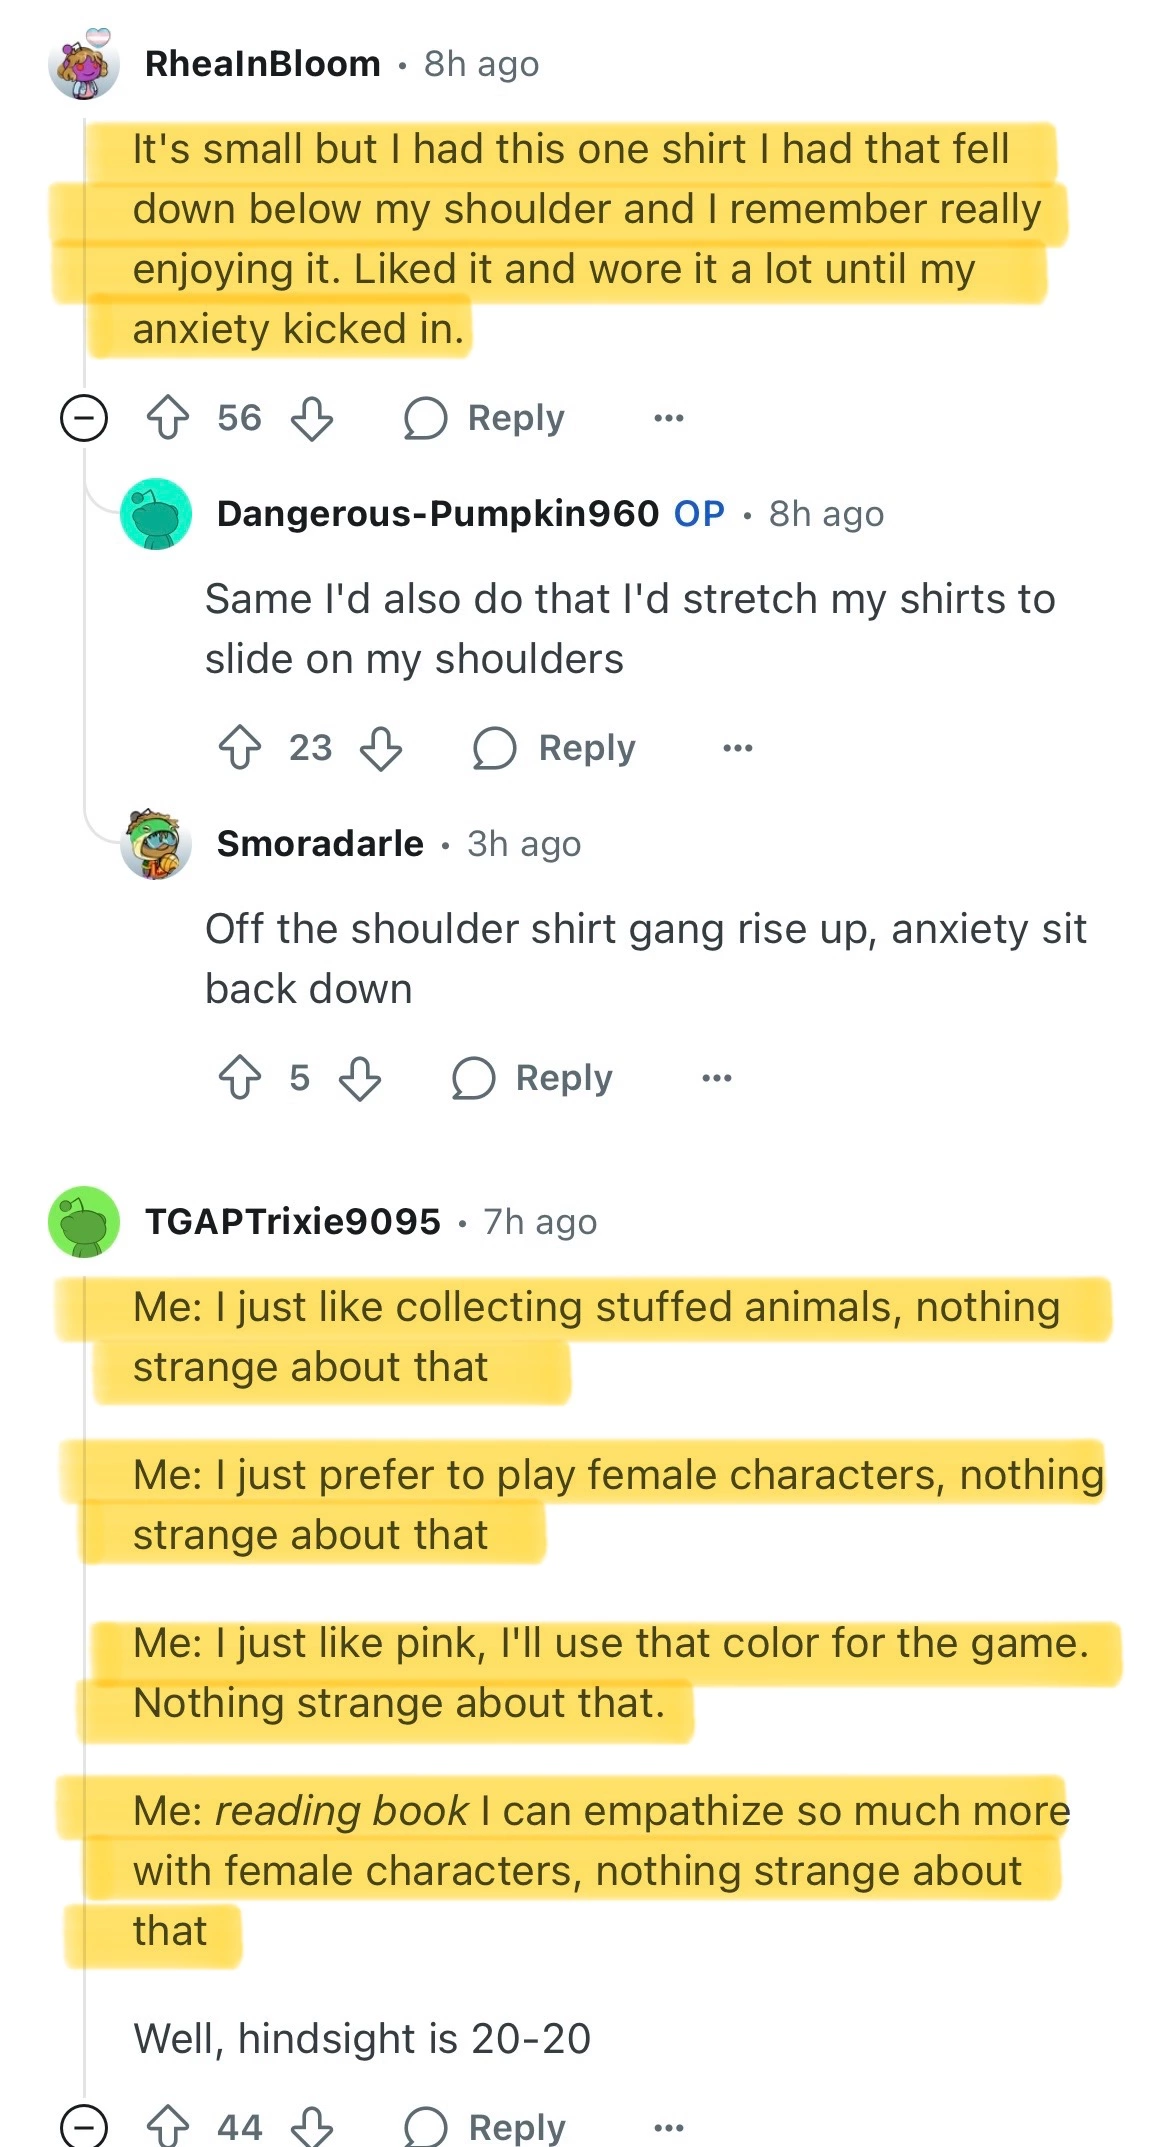The width and height of the screenshot is (1170, 2147).
Task: View Dangerous-Pumpkin960's avatar
Action: [156, 514]
